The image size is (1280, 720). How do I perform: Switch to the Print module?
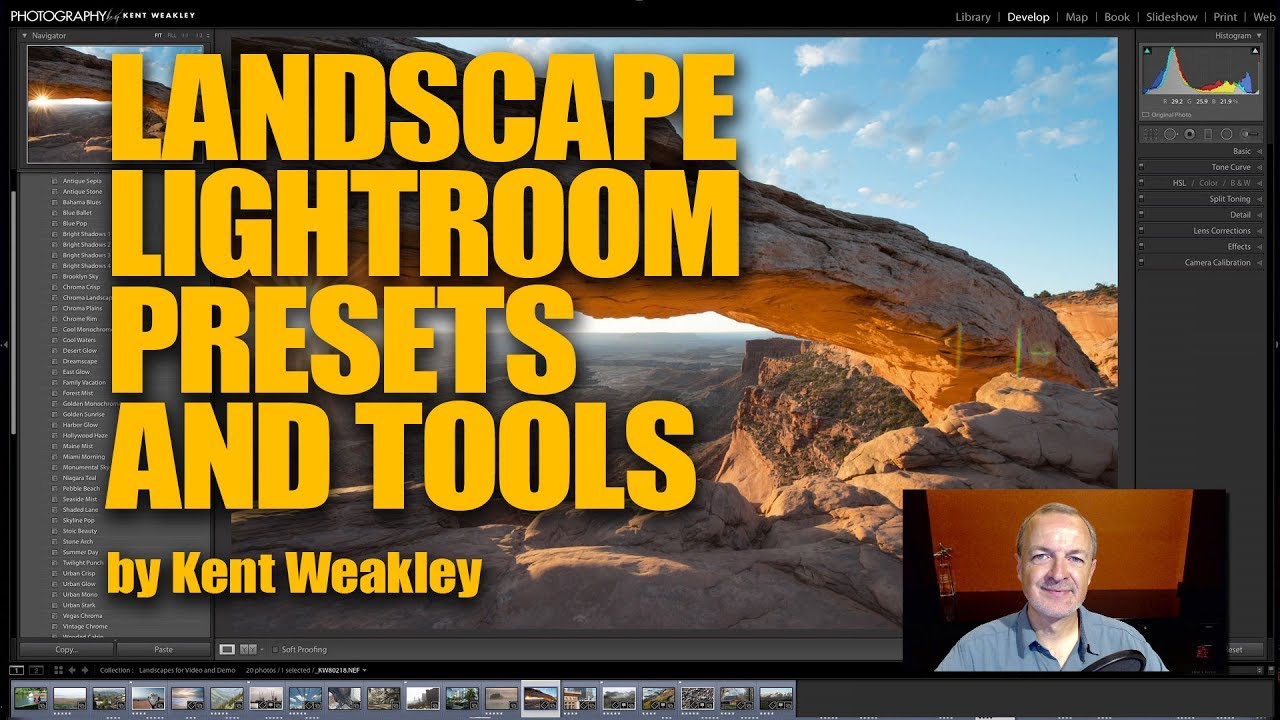[x=1225, y=17]
